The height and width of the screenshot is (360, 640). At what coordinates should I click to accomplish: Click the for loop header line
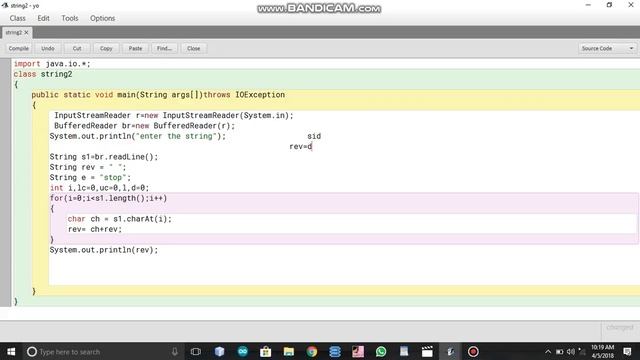click(108, 198)
